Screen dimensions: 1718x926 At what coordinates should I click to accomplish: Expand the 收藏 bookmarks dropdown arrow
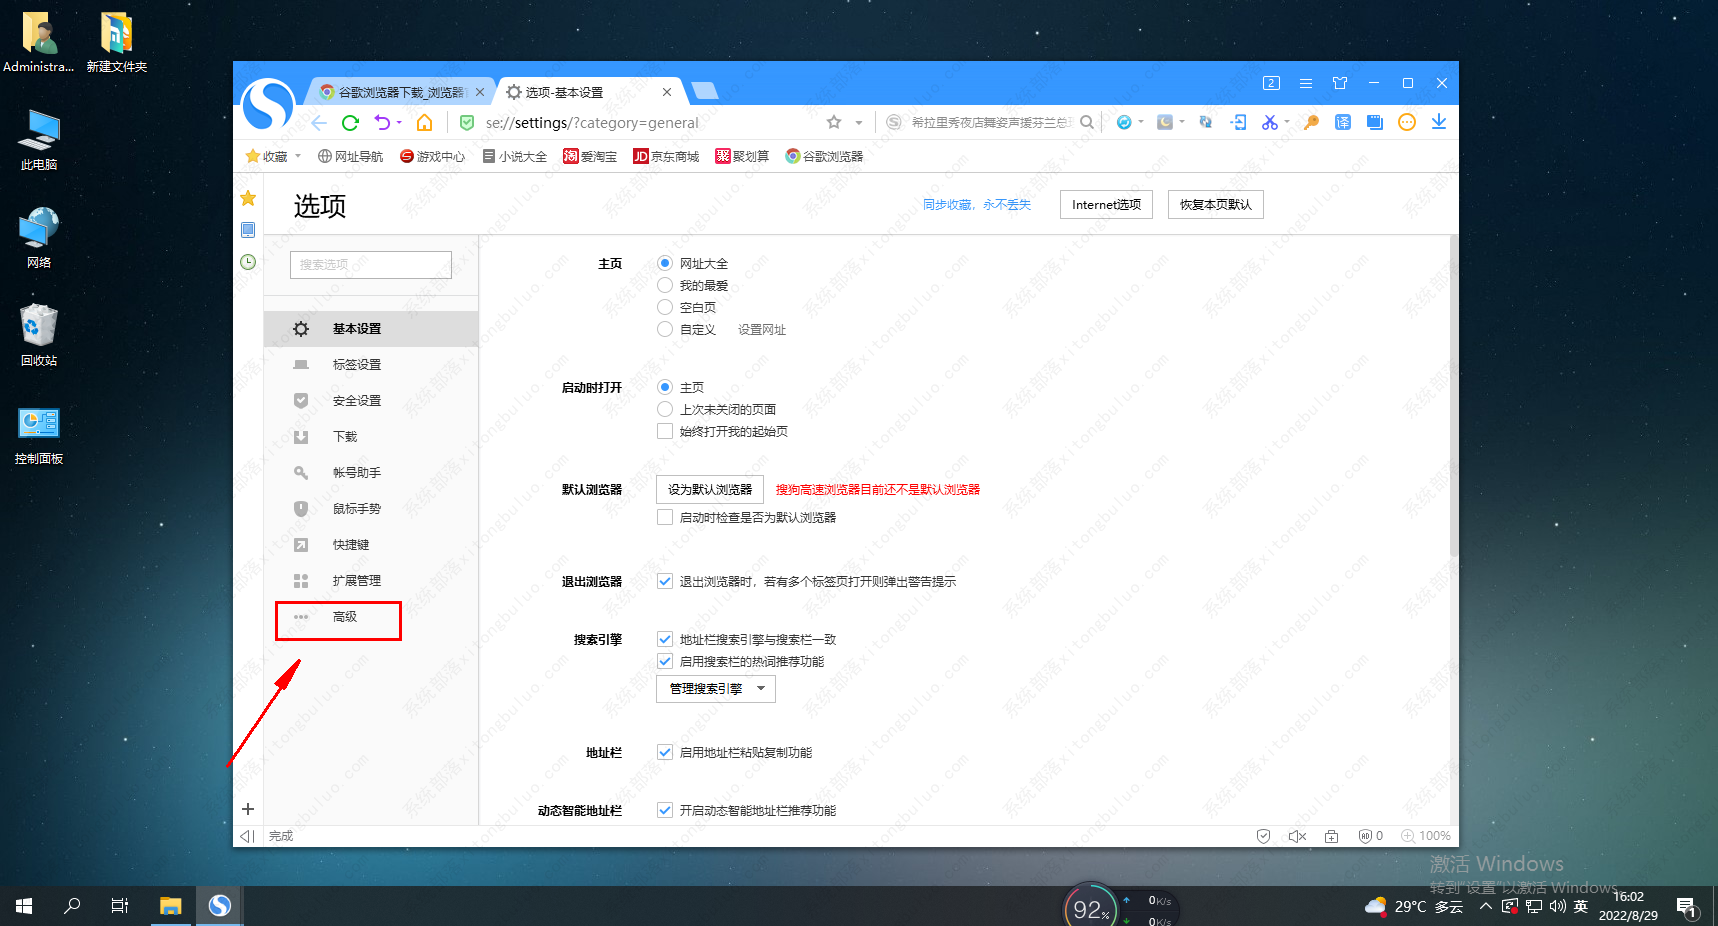coord(298,156)
